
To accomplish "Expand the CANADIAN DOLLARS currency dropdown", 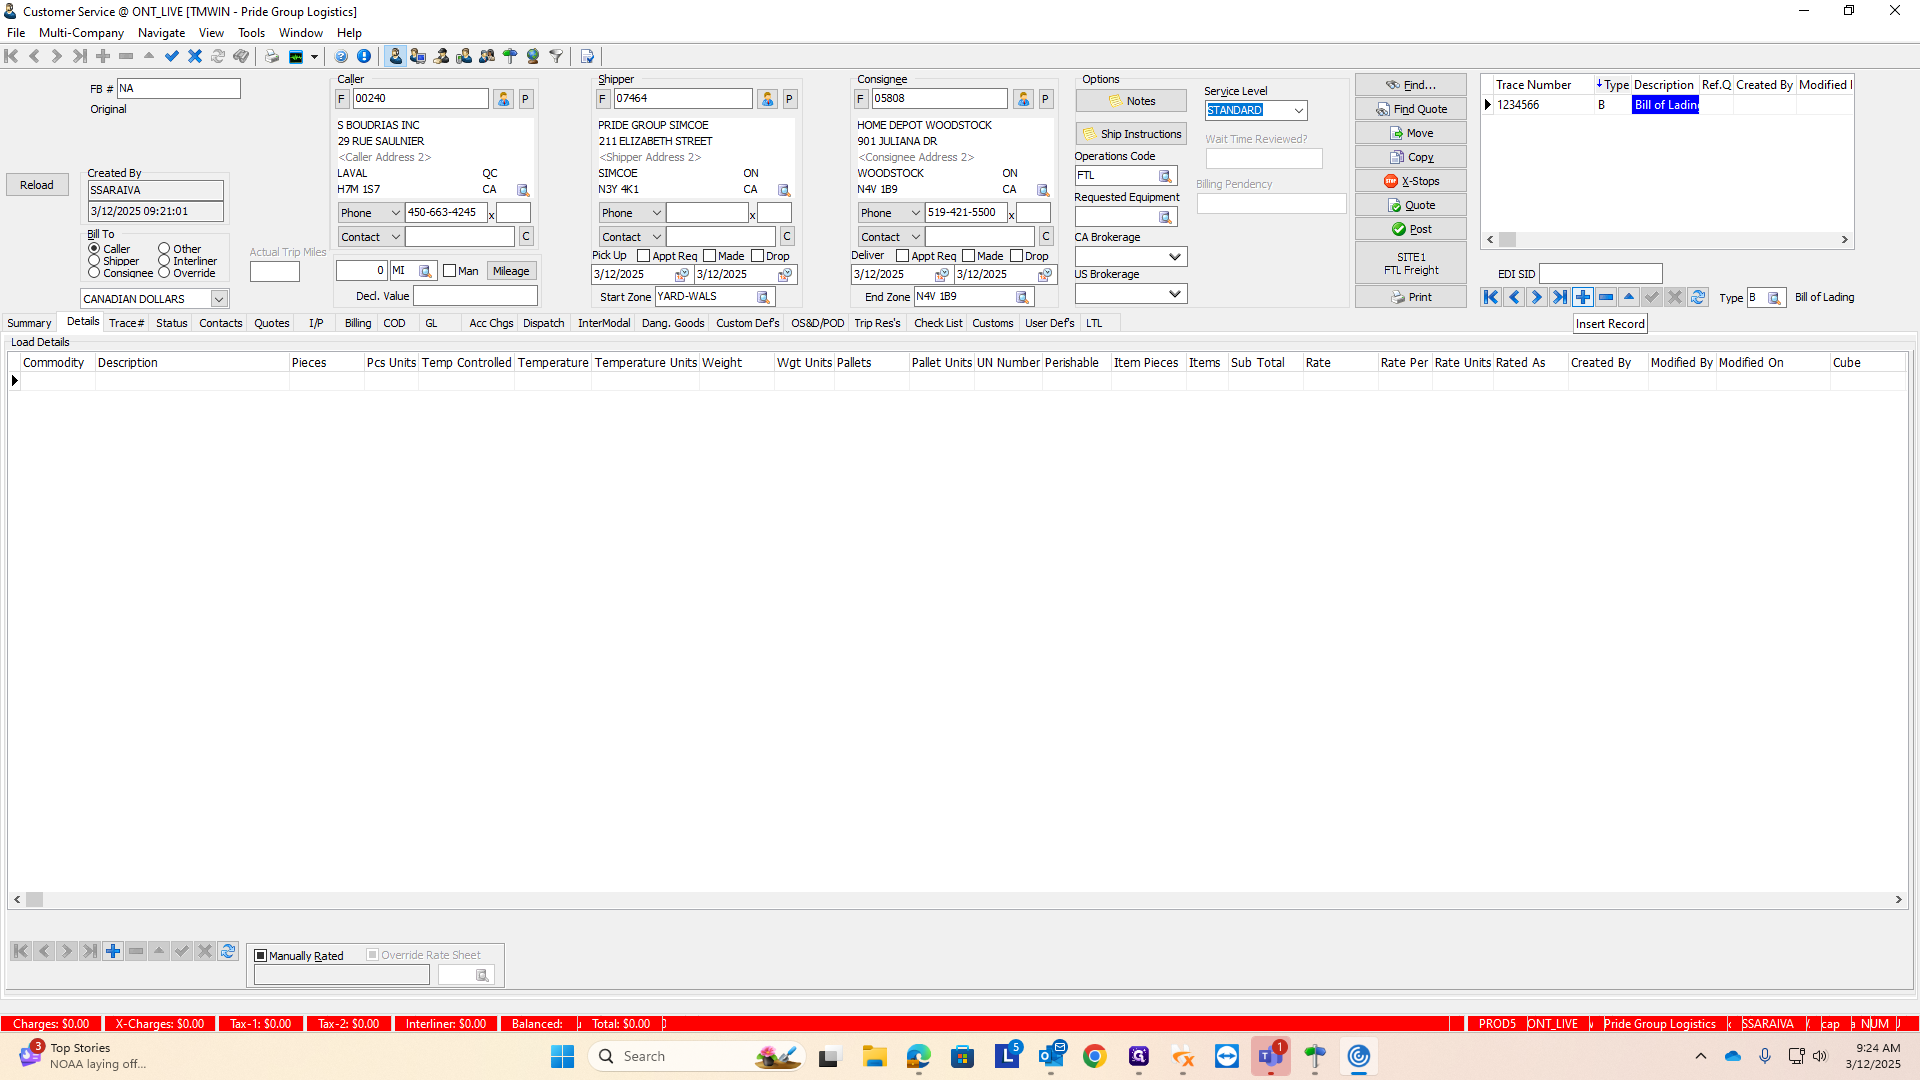I will pos(218,299).
